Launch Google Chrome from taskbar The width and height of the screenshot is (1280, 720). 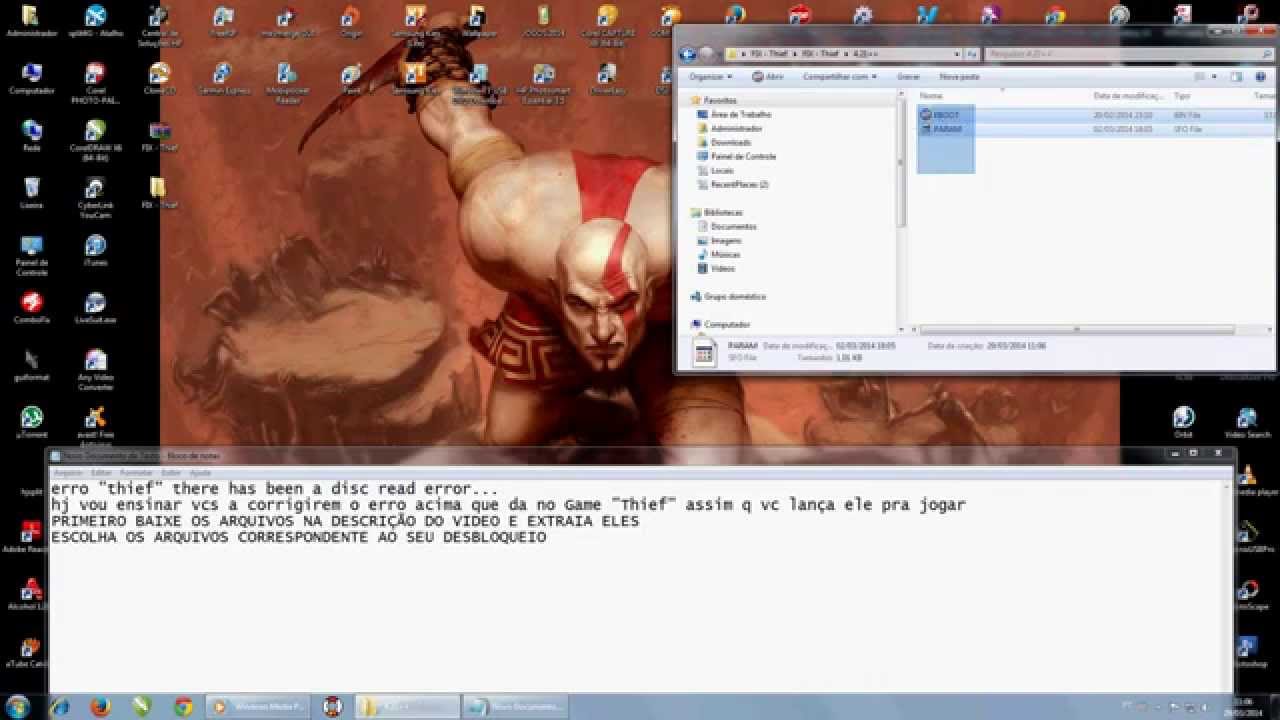point(183,707)
